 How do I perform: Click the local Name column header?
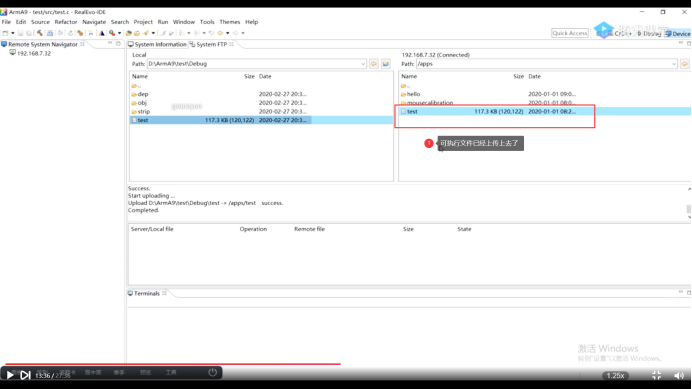tap(140, 76)
